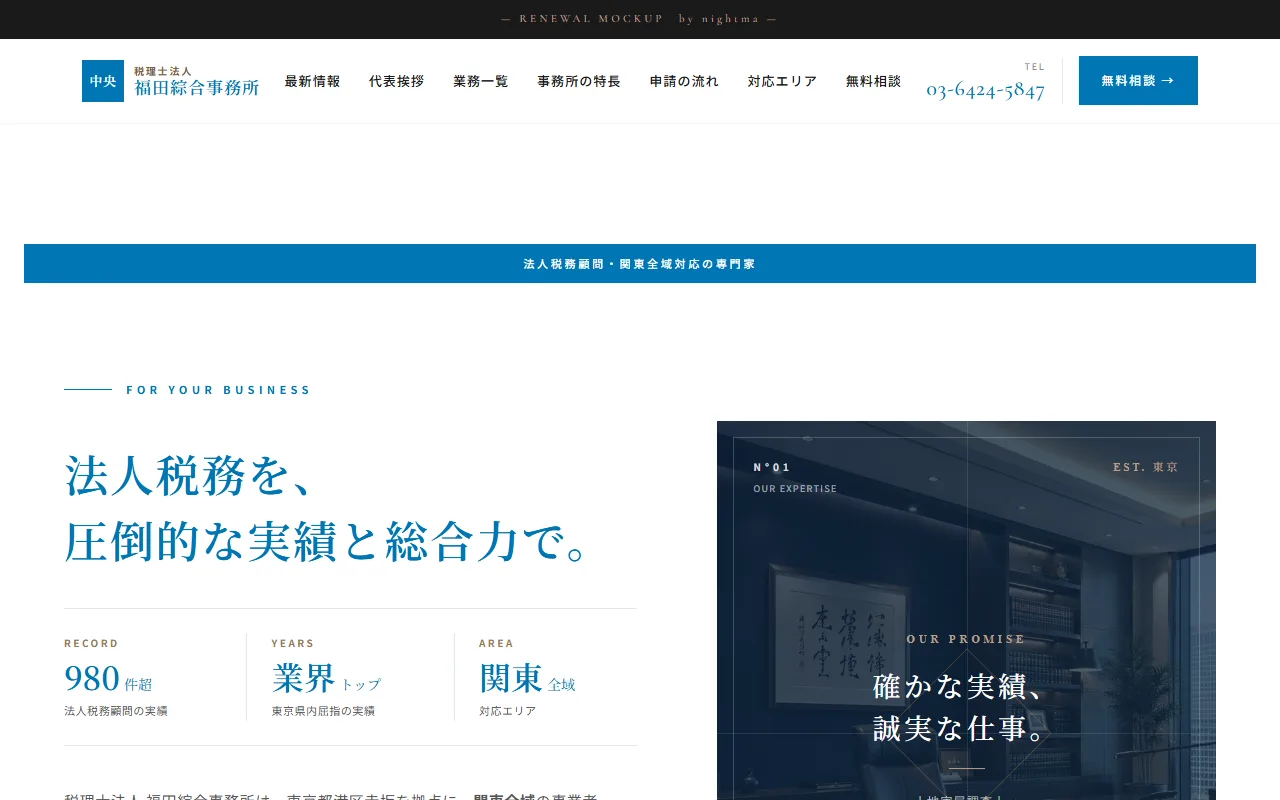
Task: Click the blue 無料相談 → button
Action: pyautogui.click(x=1138, y=80)
